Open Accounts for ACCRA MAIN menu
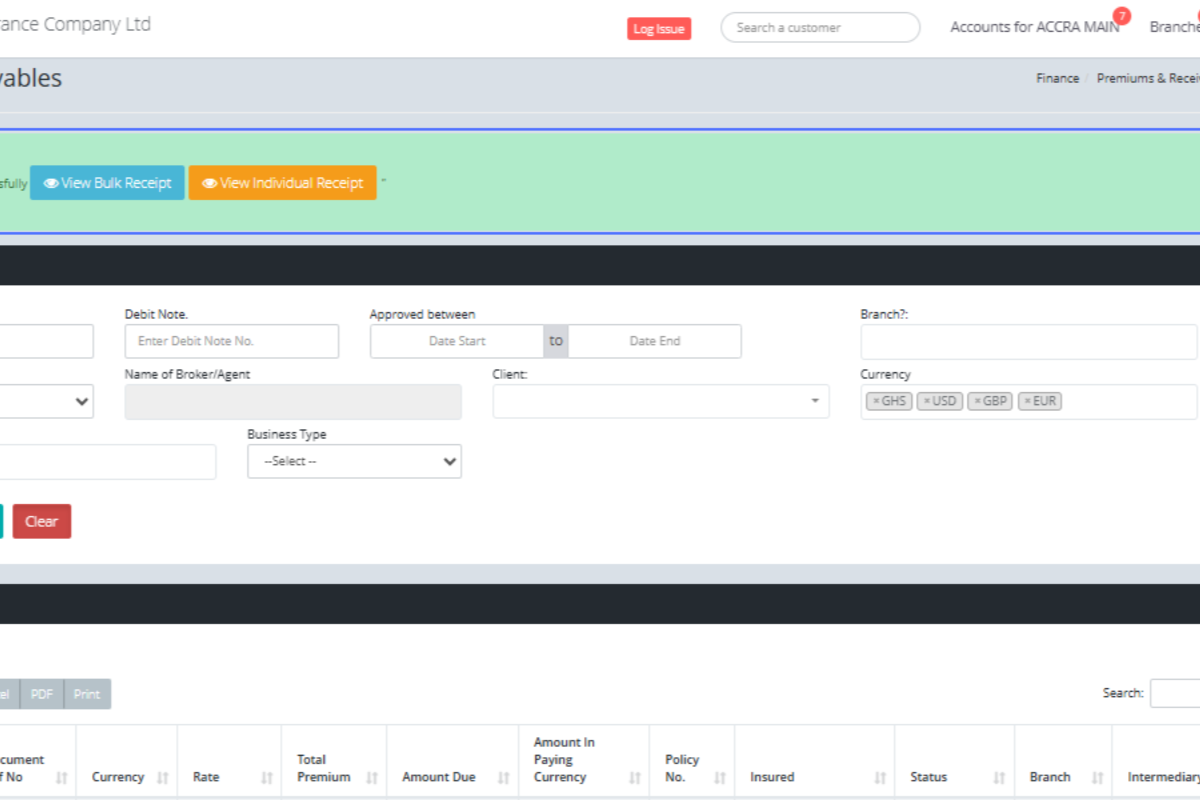The image size is (1200, 800). coord(1034,27)
